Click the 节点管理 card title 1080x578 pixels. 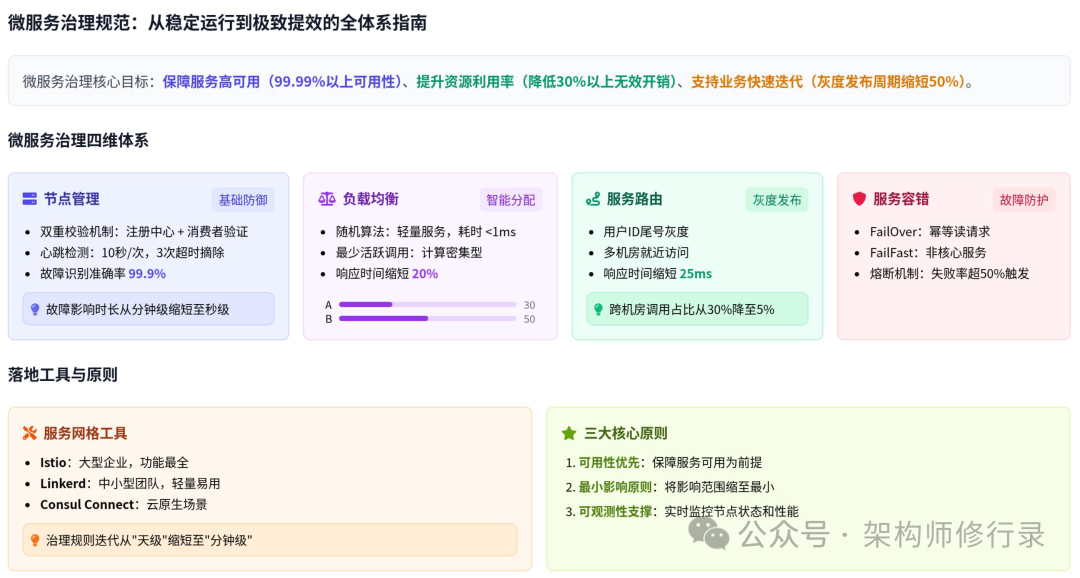[72, 199]
